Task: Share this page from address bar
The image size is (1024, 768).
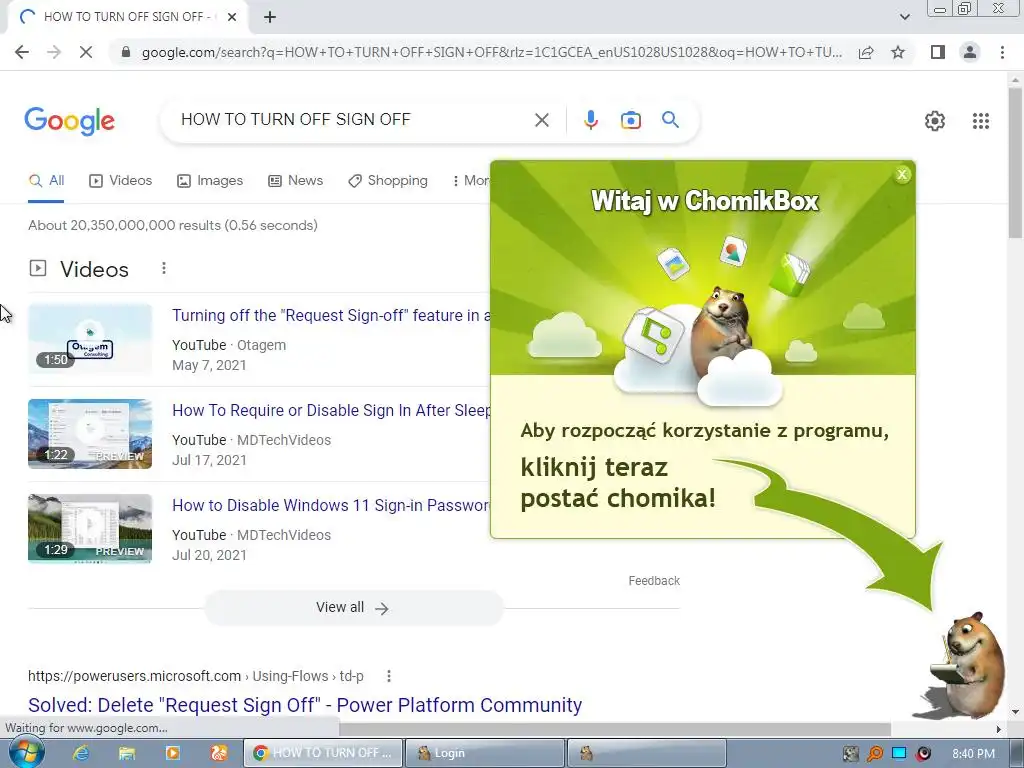Action: tap(866, 52)
